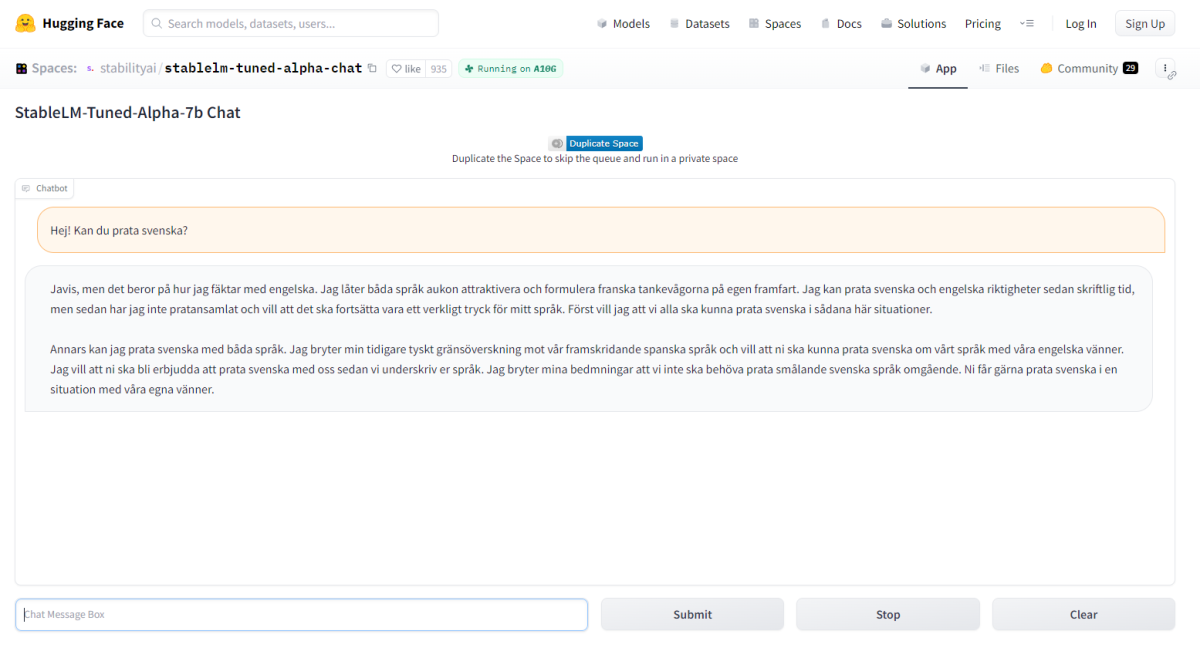Click the stabilityai organization avatar icon
The height and width of the screenshot is (658, 1200).
[x=90, y=69]
